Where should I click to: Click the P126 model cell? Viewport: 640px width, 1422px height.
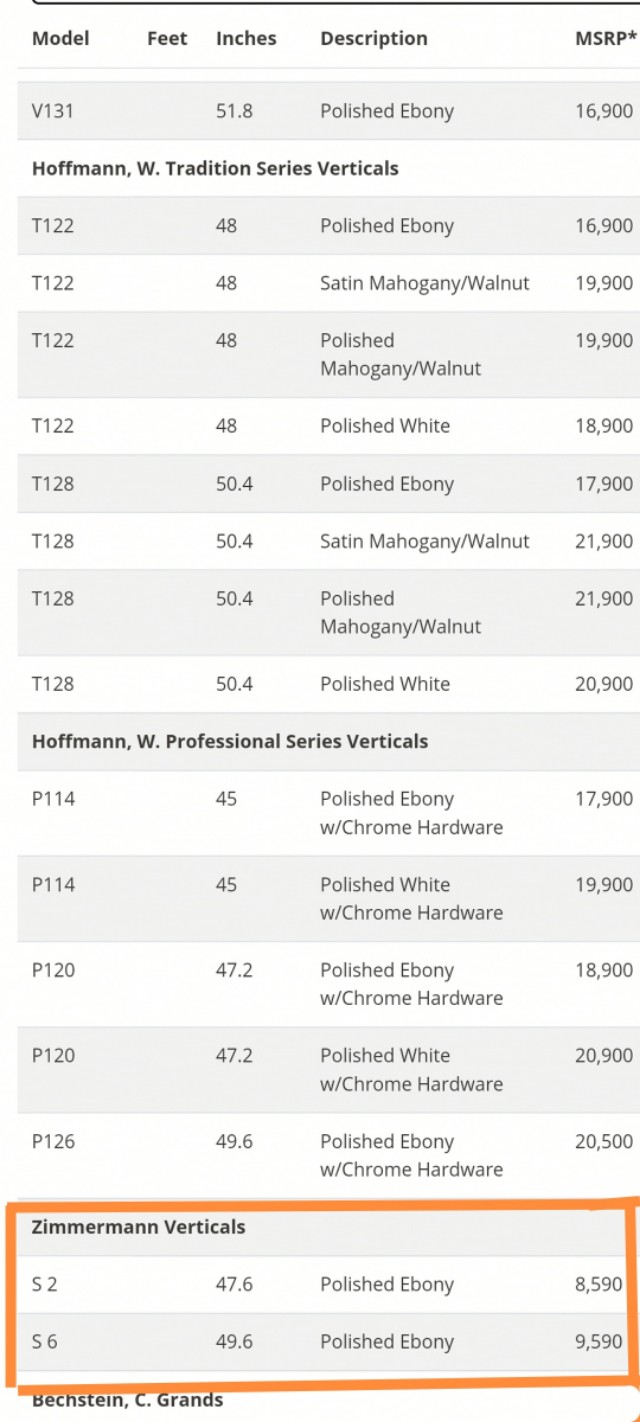pyautogui.click(x=53, y=1141)
